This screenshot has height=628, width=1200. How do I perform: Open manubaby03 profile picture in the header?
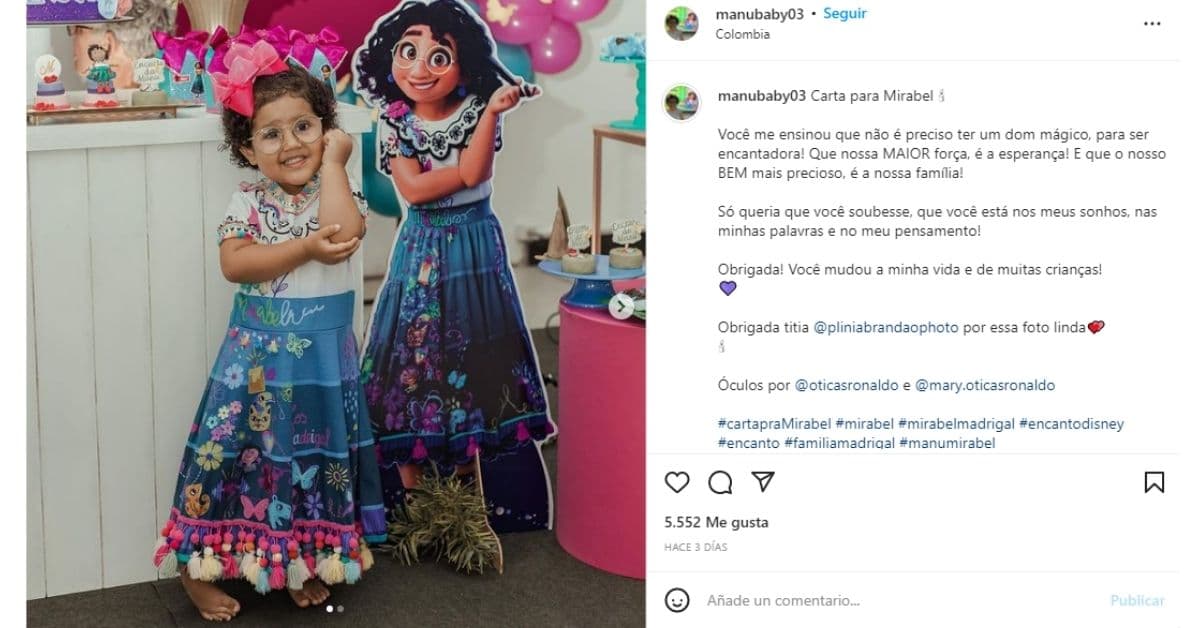682,23
